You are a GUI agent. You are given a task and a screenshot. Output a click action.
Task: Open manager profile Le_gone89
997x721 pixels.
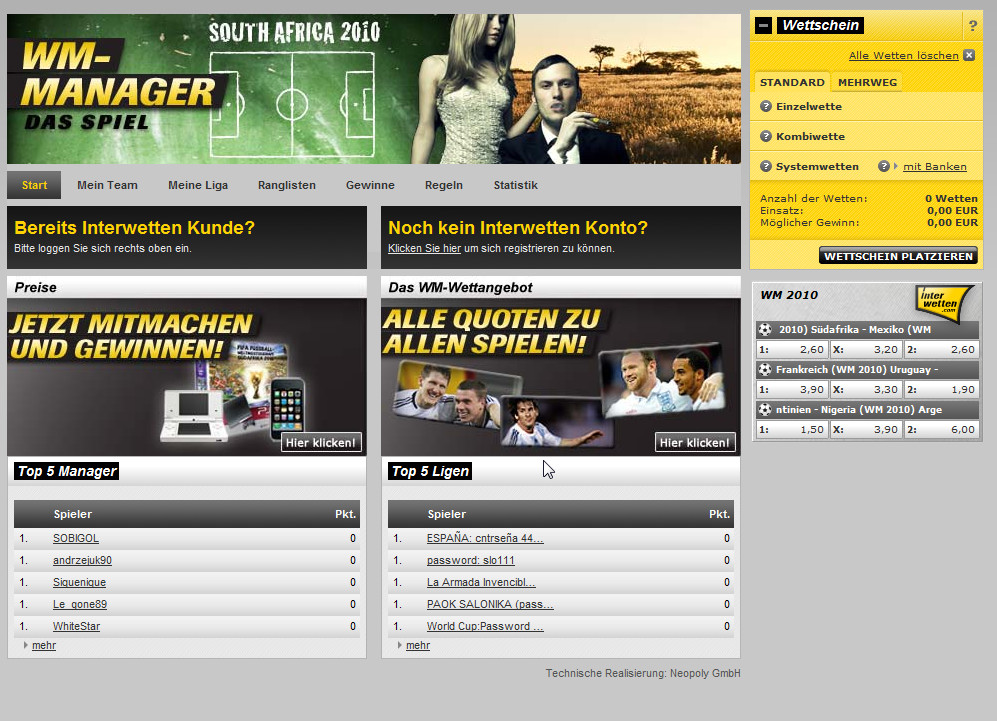[79, 604]
